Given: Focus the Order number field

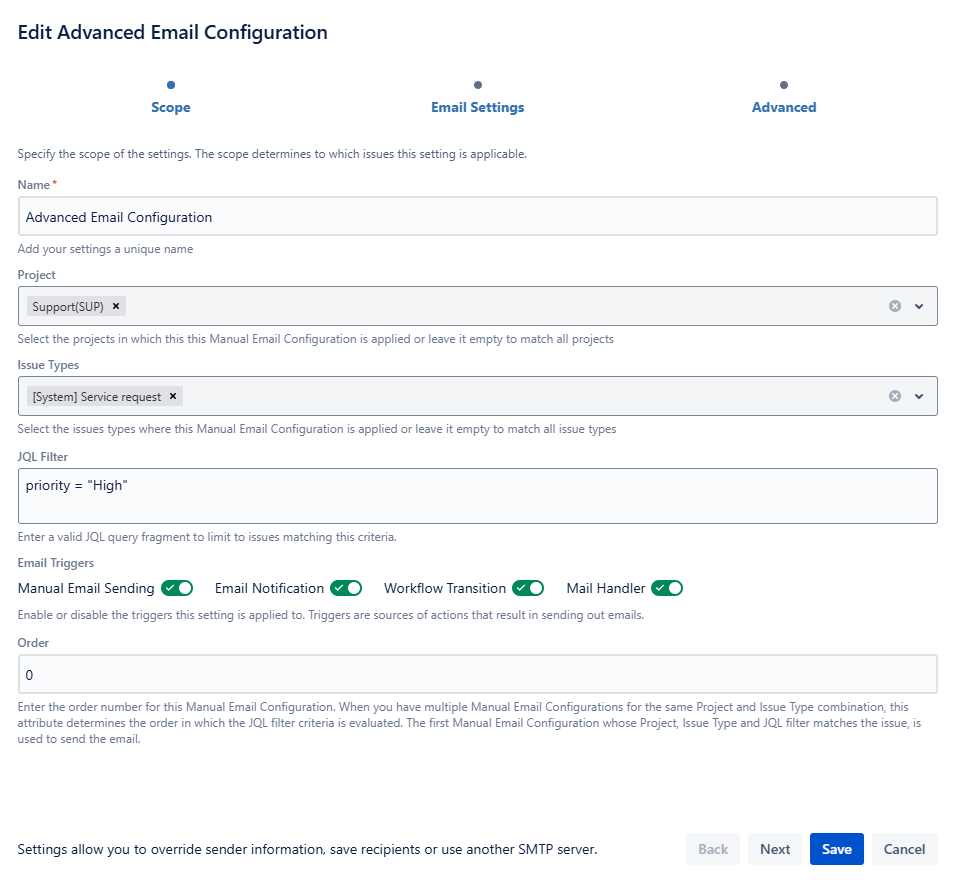Looking at the screenshot, I should point(478,675).
